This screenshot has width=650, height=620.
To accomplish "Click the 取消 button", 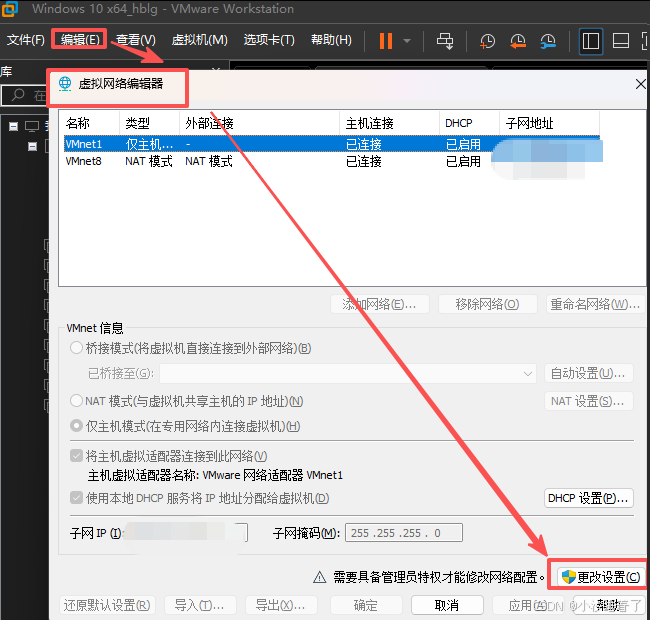I will pos(447,605).
